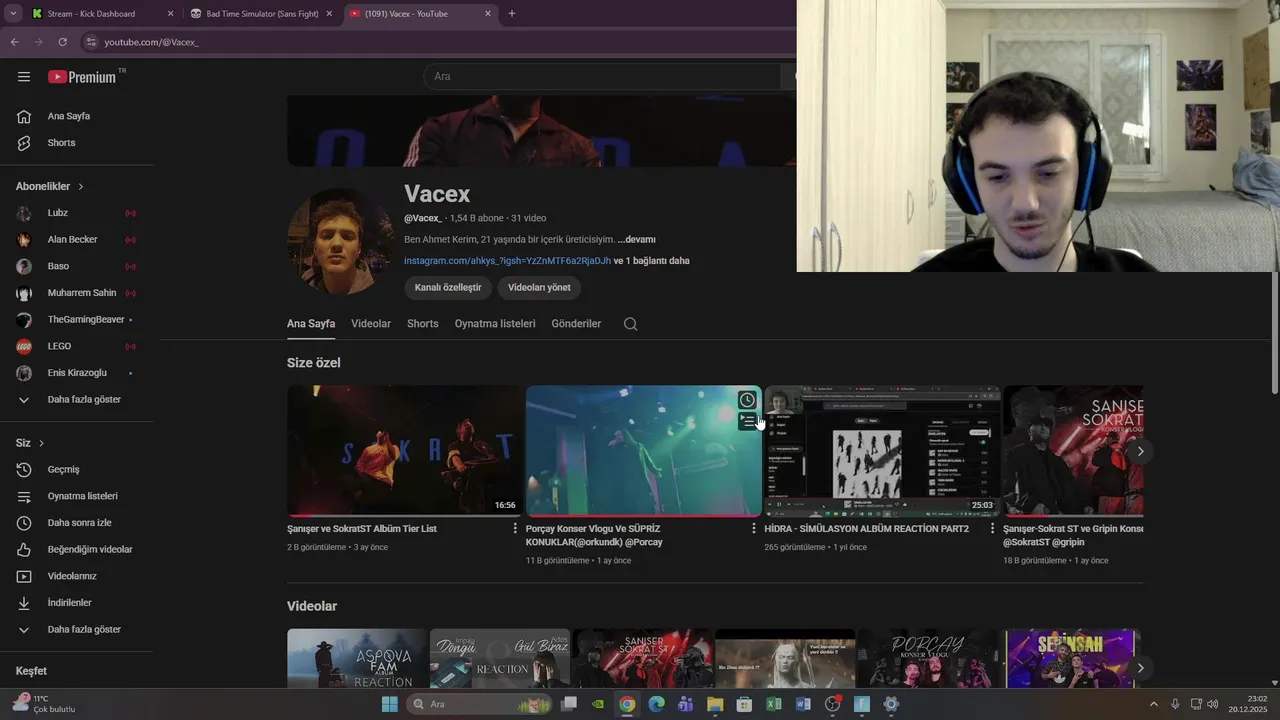Open options menu for Porçay Konser Vlogu video
The image size is (1280, 720).
(754, 528)
